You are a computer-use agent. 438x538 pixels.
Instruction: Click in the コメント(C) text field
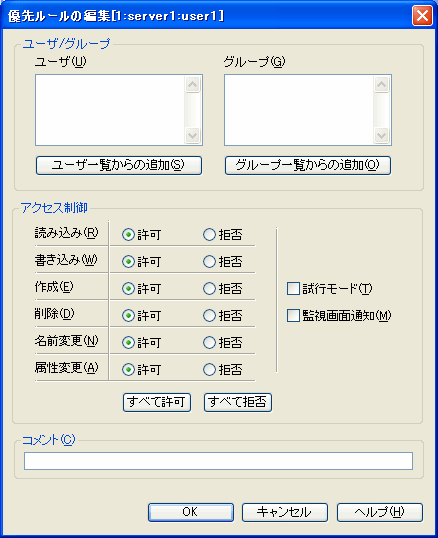tap(218, 461)
